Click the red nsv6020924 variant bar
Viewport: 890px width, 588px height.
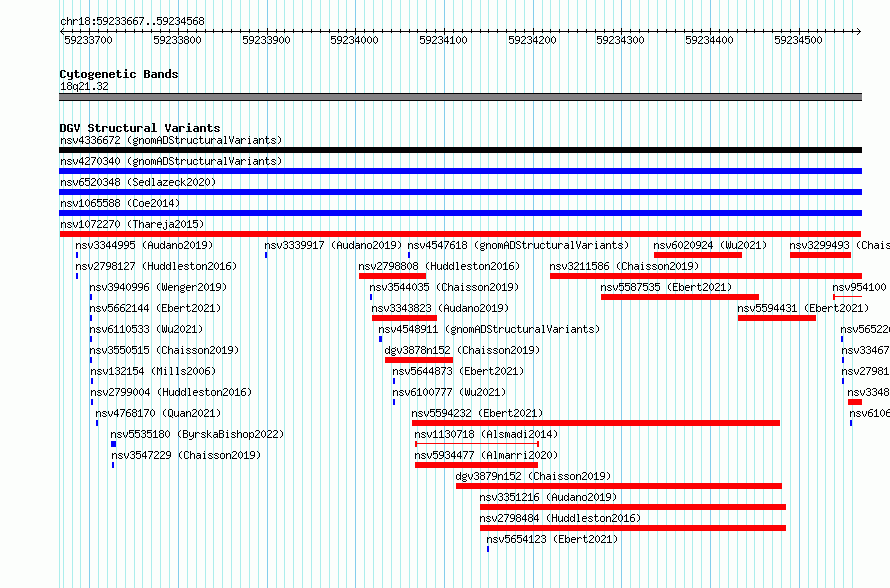(698, 255)
